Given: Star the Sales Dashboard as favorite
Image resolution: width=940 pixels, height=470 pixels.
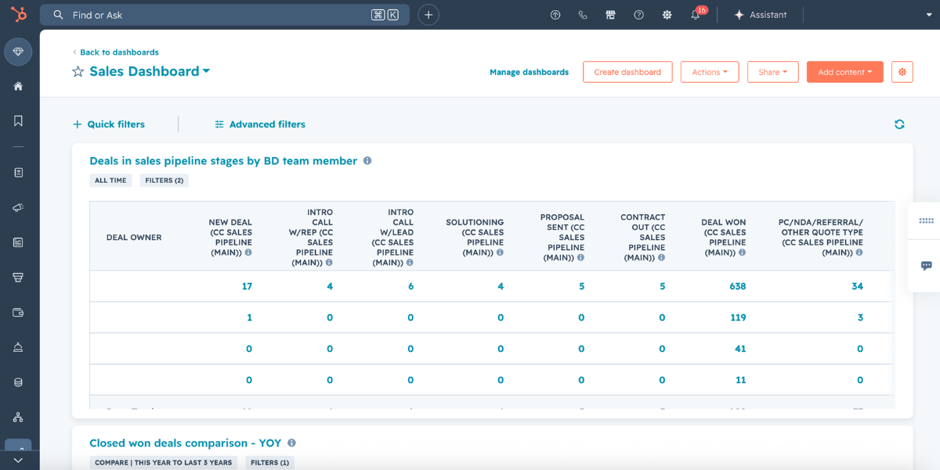Looking at the screenshot, I should pos(78,72).
